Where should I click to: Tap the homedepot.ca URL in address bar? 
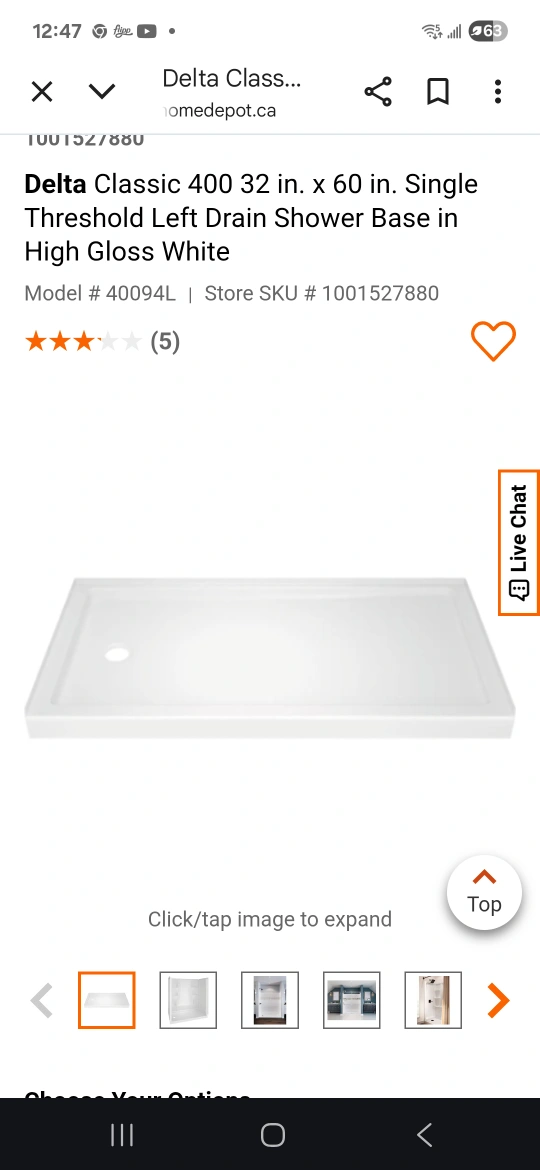coord(220,110)
